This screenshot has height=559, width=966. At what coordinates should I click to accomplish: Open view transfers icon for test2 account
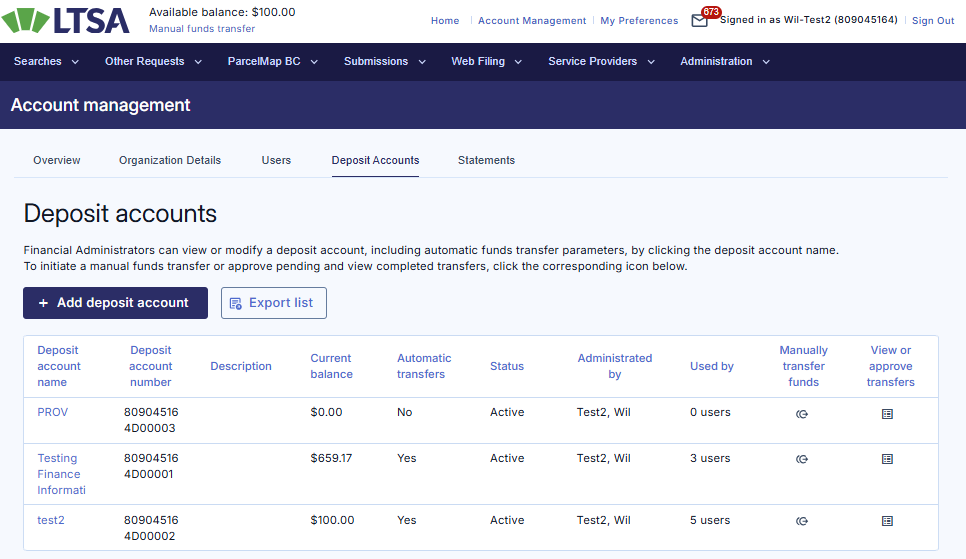pyautogui.click(x=887, y=521)
